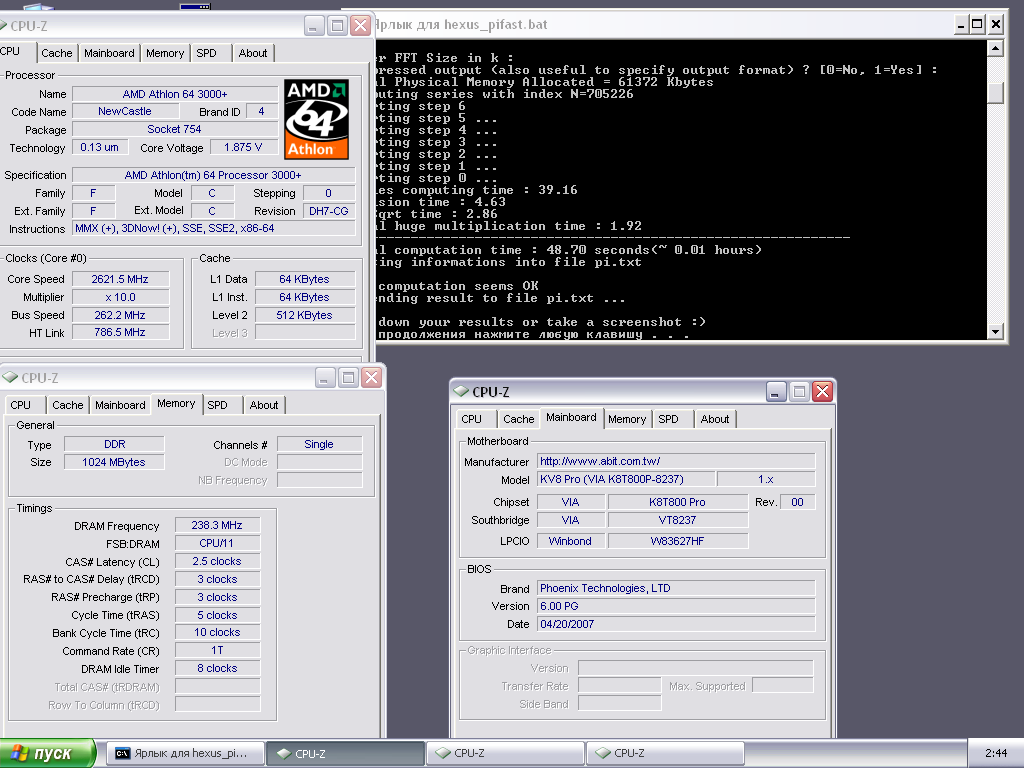Click the BIOS Brand field Phoenix Technologies, LTD
The image size is (1024, 768).
[676, 588]
